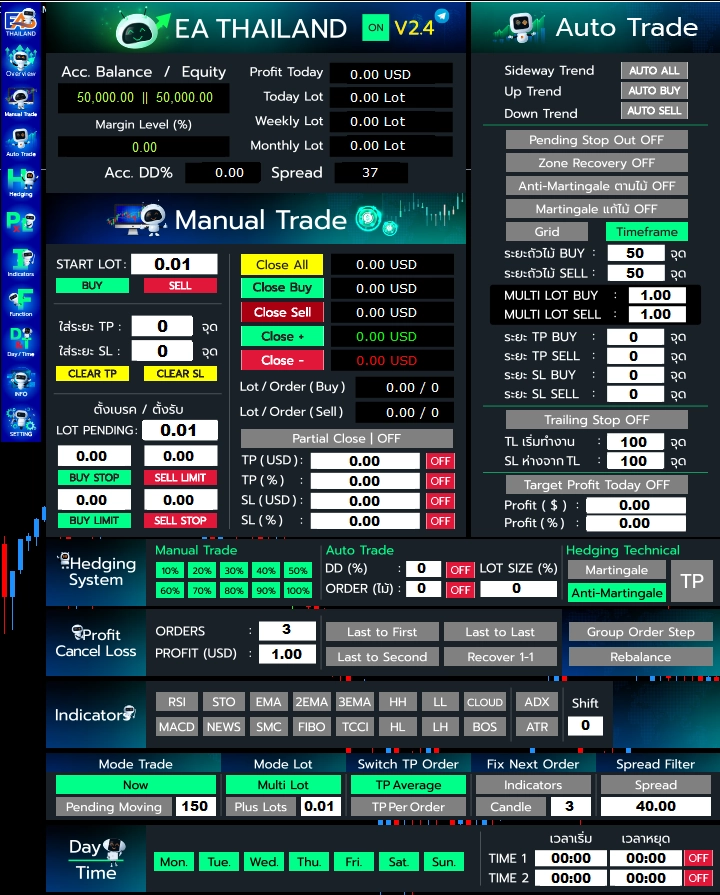Image resolution: width=720 pixels, height=895 pixels.
Task: Click the red SELL button
Action: point(180,285)
